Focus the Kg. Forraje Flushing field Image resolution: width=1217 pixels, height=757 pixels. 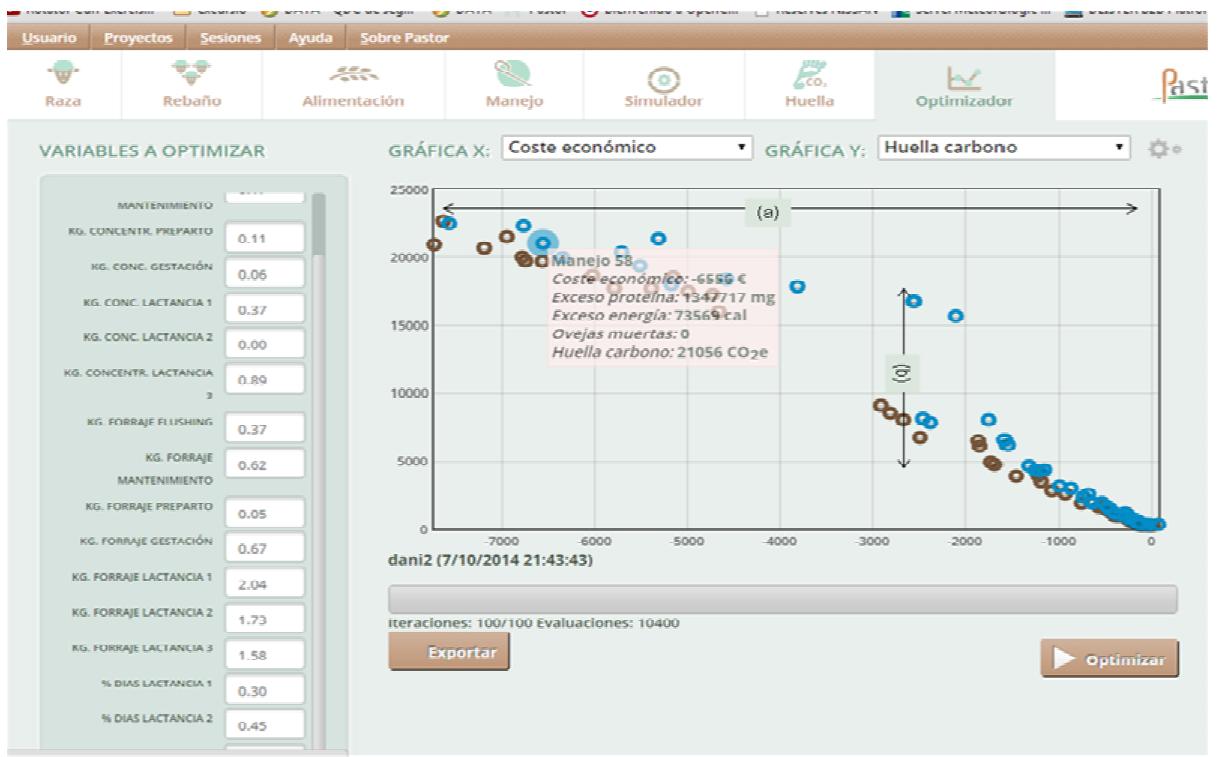[264, 430]
